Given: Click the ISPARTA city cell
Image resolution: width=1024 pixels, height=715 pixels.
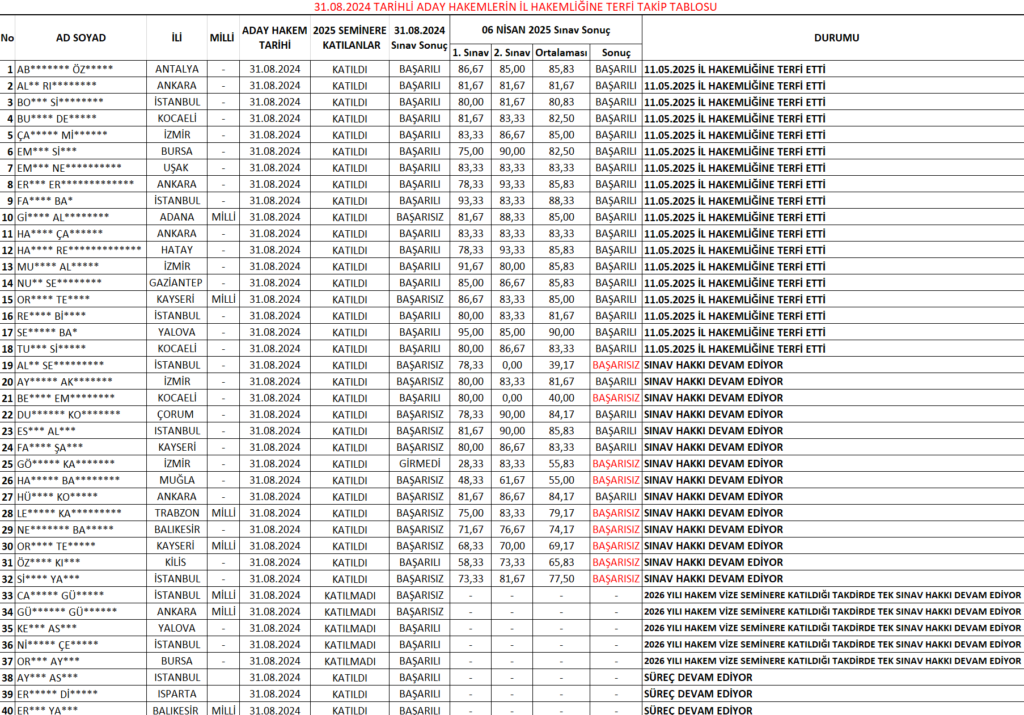Looking at the screenshot, I should coord(176,694).
